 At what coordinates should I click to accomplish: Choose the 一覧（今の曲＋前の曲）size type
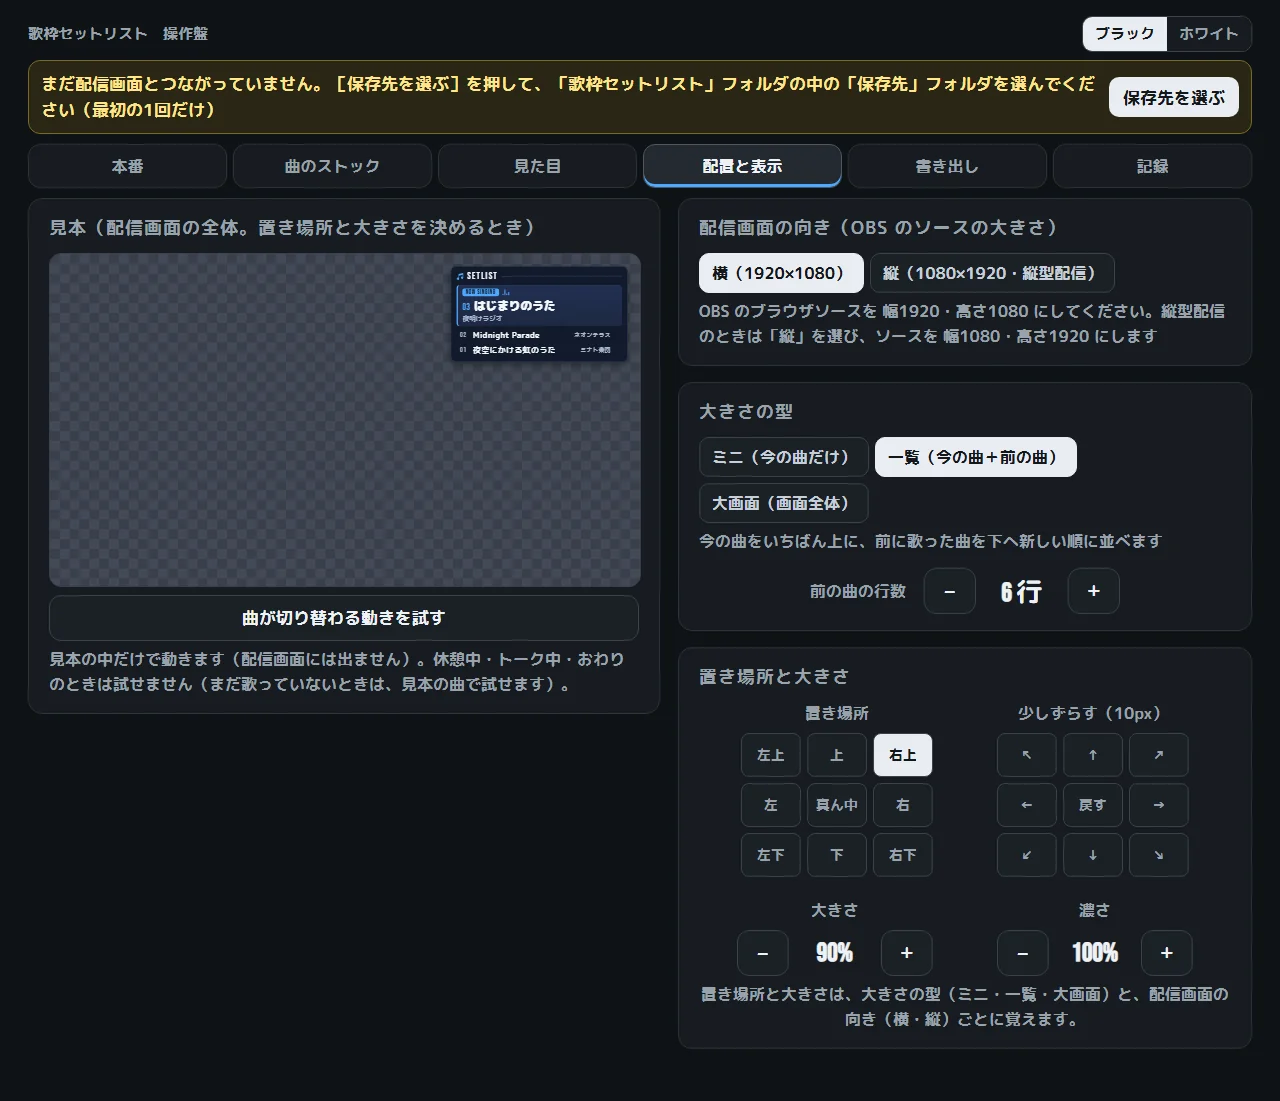(x=975, y=457)
